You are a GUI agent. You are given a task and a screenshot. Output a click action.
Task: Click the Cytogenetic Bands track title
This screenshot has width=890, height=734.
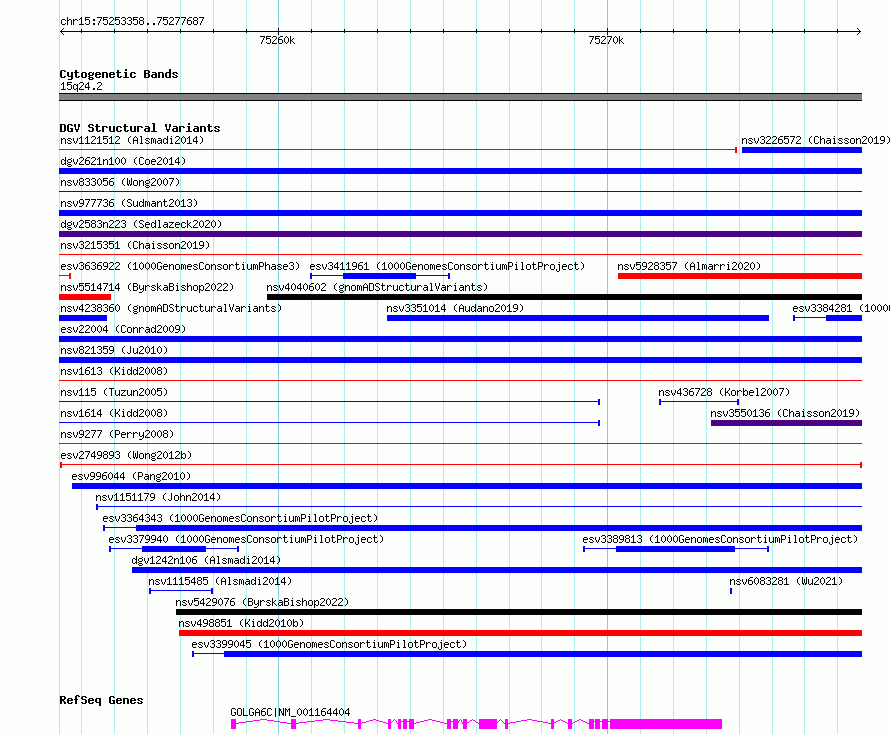tap(119, 74)
